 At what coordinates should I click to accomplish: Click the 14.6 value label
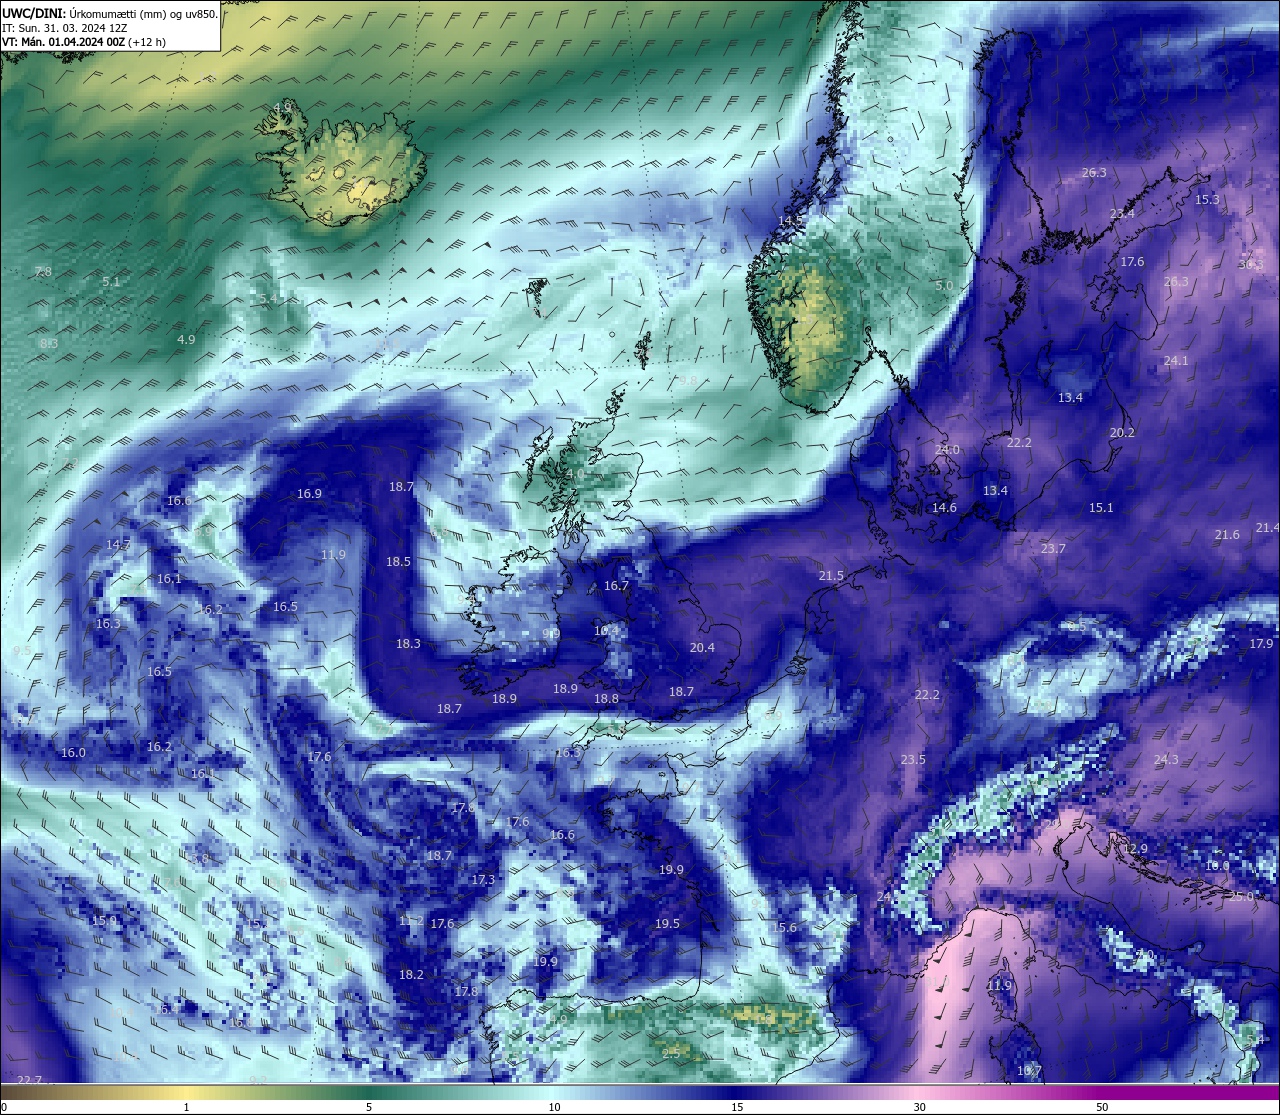pyautogui.click(x=944, y=507)
